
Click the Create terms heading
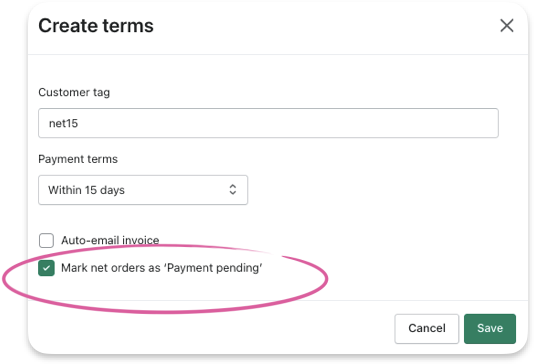click(96, 26)
